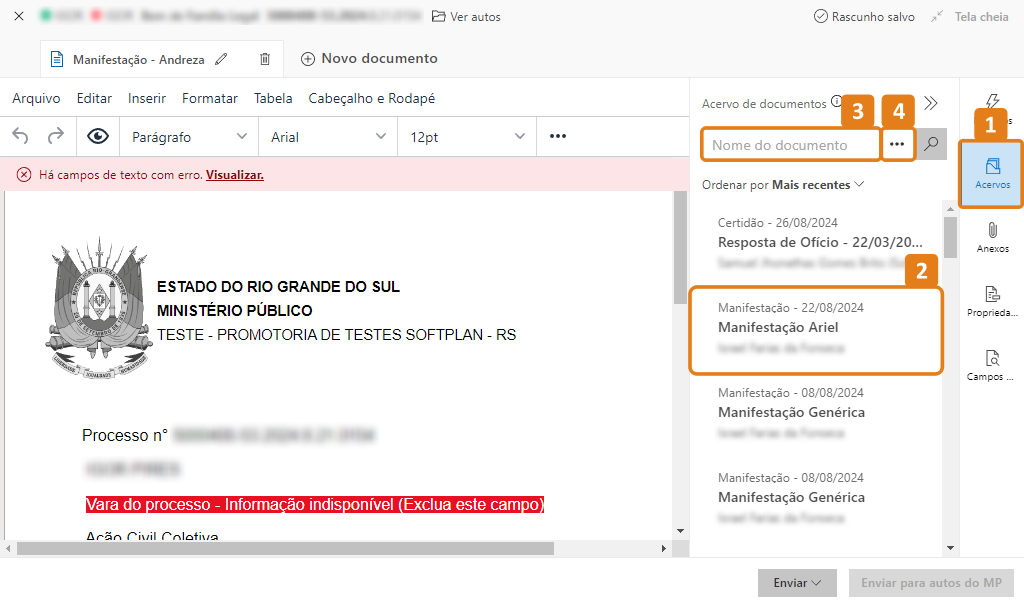Image resolution: width=1024 pixels, height=607 pixels.
Task: Click the Visualizar error link
Action: coord(235,175)
